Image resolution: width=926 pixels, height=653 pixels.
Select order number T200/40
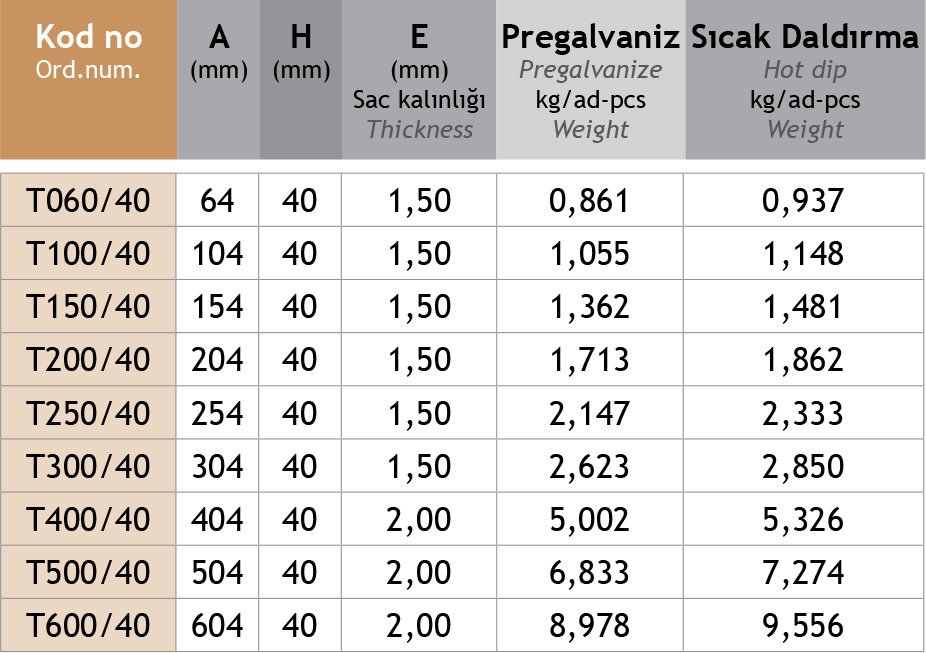tap(88, 360)
